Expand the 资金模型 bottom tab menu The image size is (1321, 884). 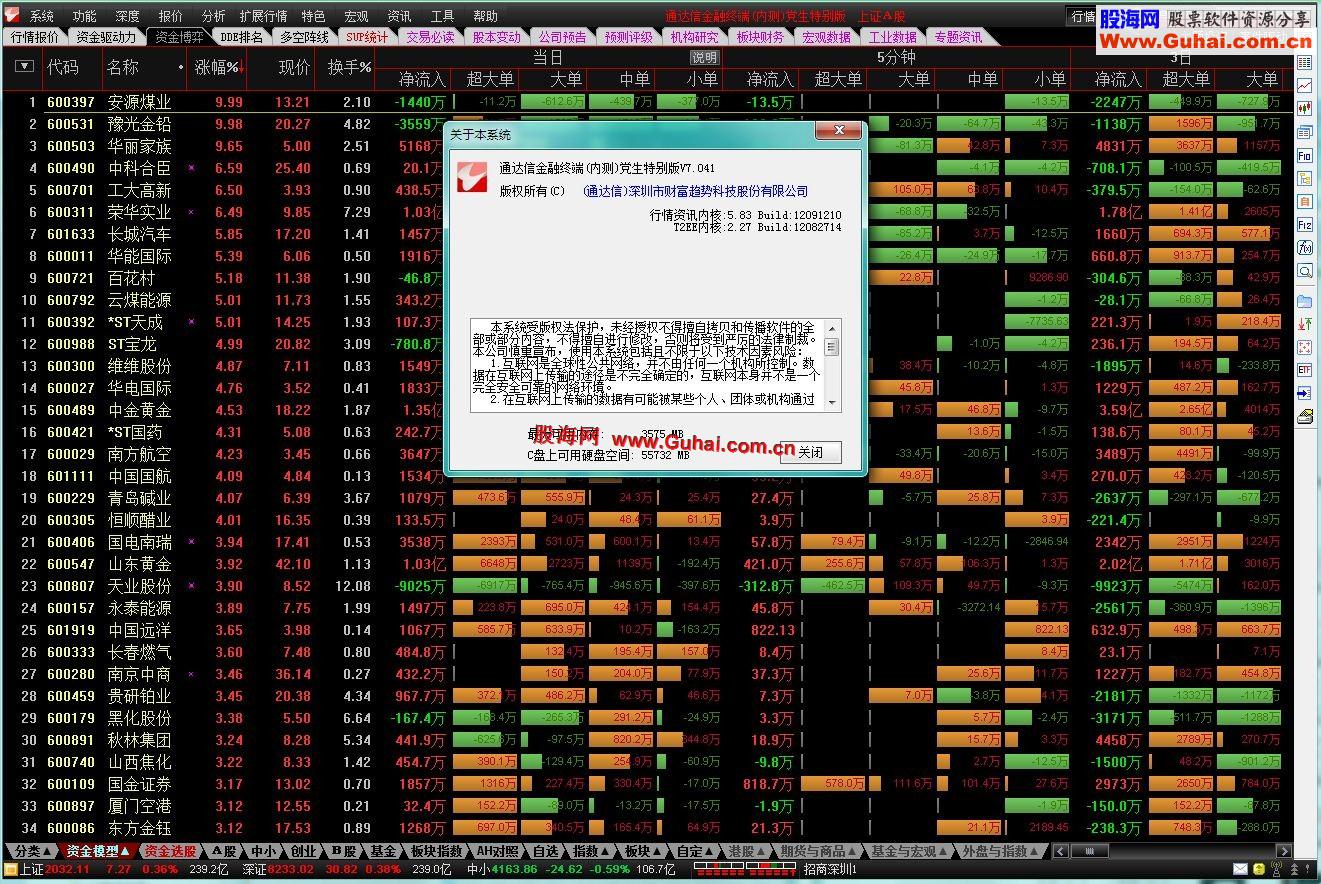(x=98, y=851)
